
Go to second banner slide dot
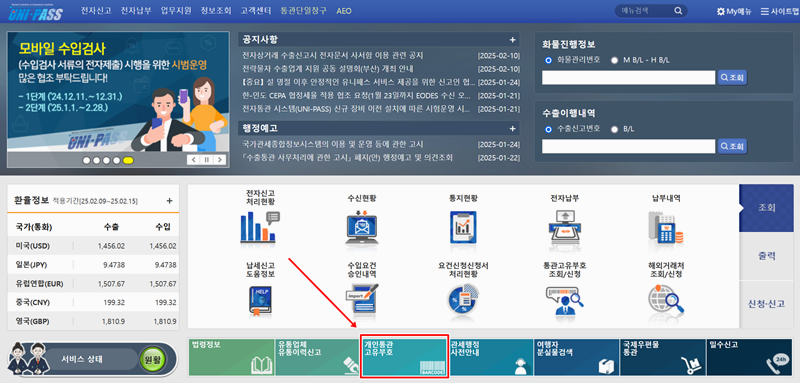(96, 160)
